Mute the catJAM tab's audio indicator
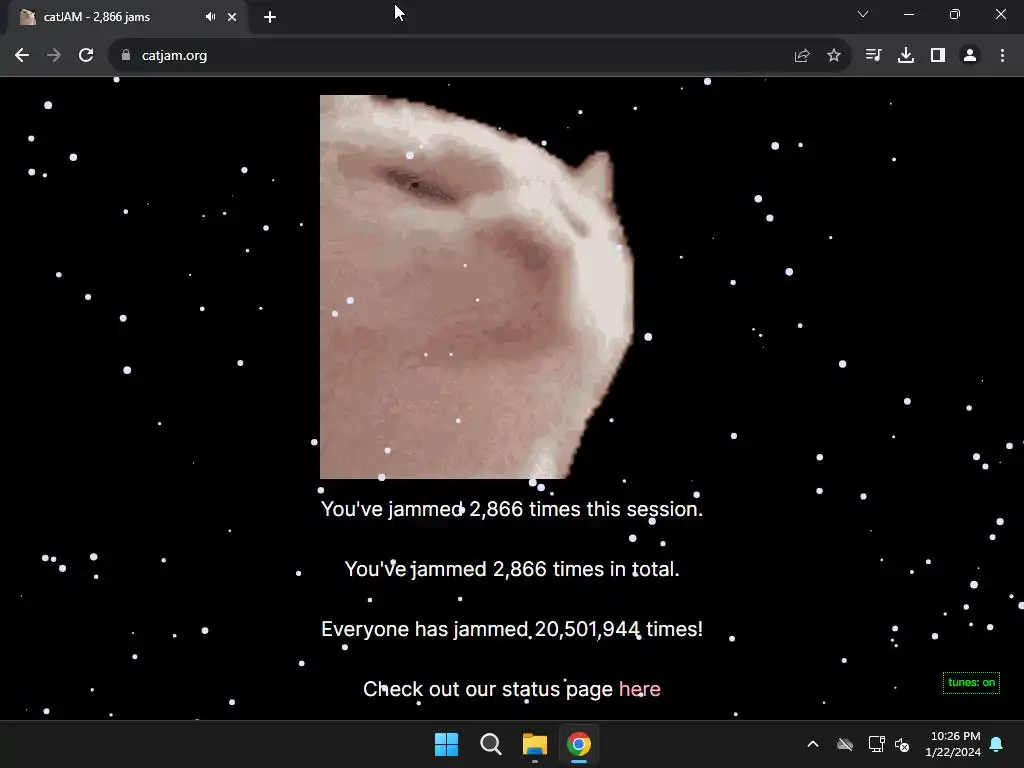 (x=210, y=17)
